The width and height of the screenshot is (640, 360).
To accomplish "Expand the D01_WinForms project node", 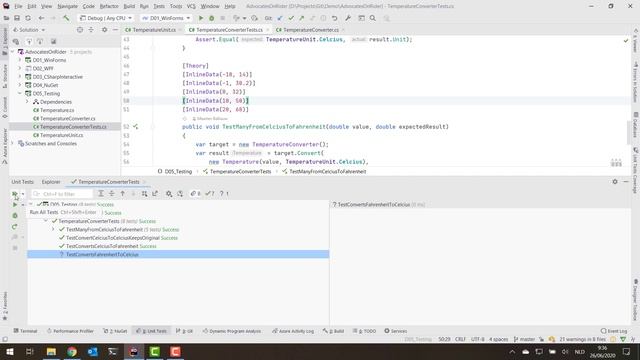I will pyautogui.click(x=20, y=60).
